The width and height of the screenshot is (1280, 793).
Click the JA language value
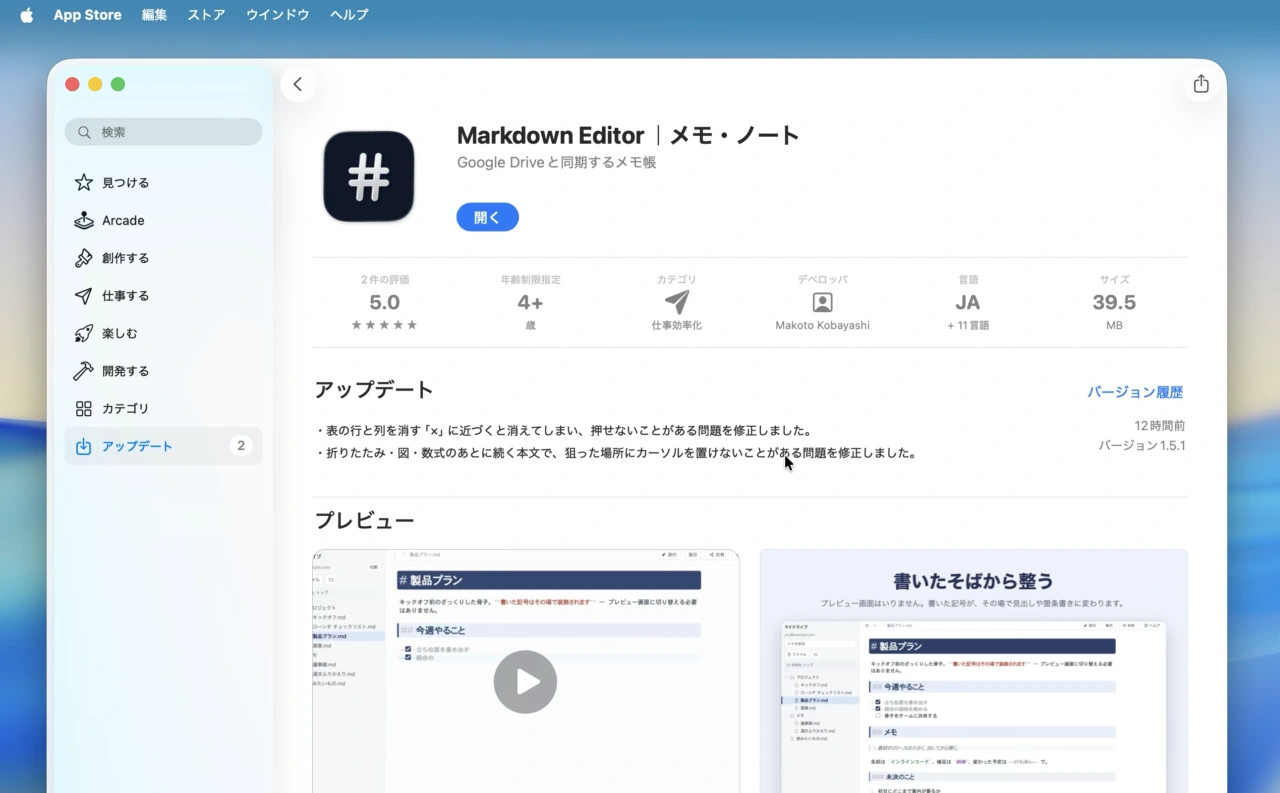[x=968, y=302]
